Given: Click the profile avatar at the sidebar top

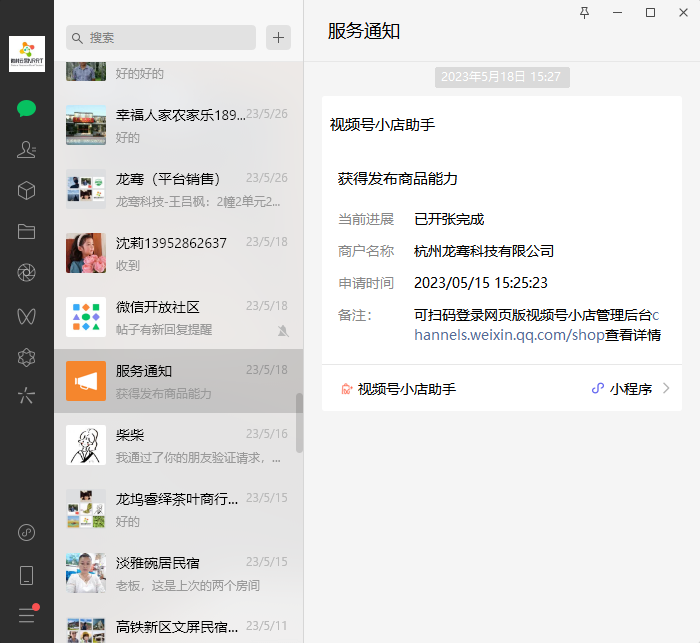Looking at the screenshot, I should tap(27, 54).
